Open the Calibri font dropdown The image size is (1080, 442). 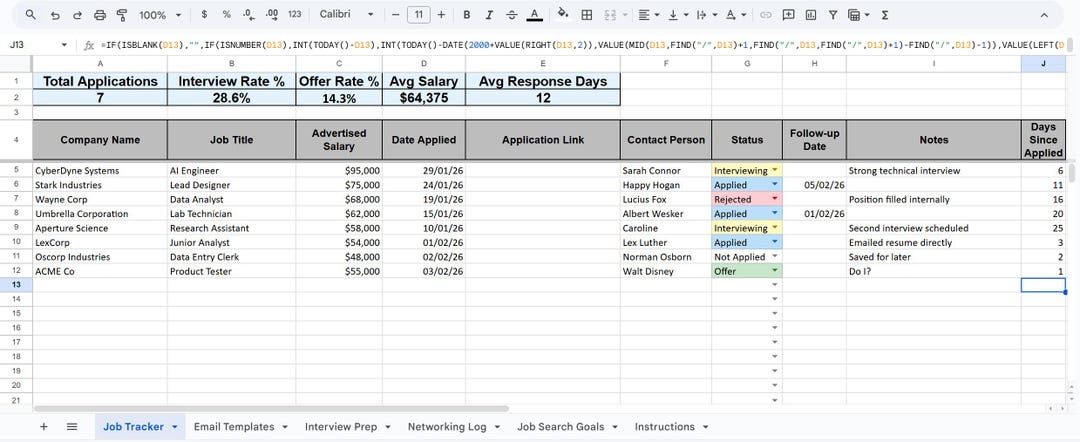click(x=346, y=14)
